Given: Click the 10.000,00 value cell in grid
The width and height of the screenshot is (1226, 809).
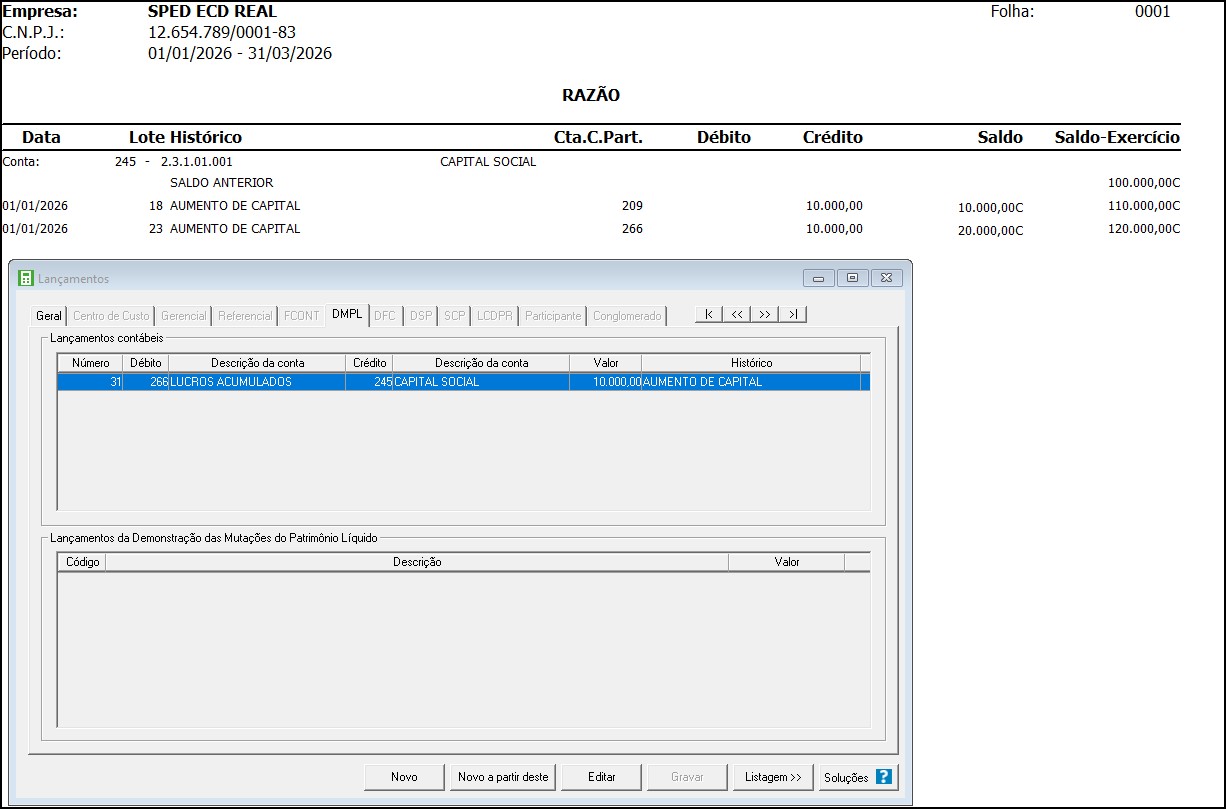Looking at the screenshot, I should tap(605, 382).
